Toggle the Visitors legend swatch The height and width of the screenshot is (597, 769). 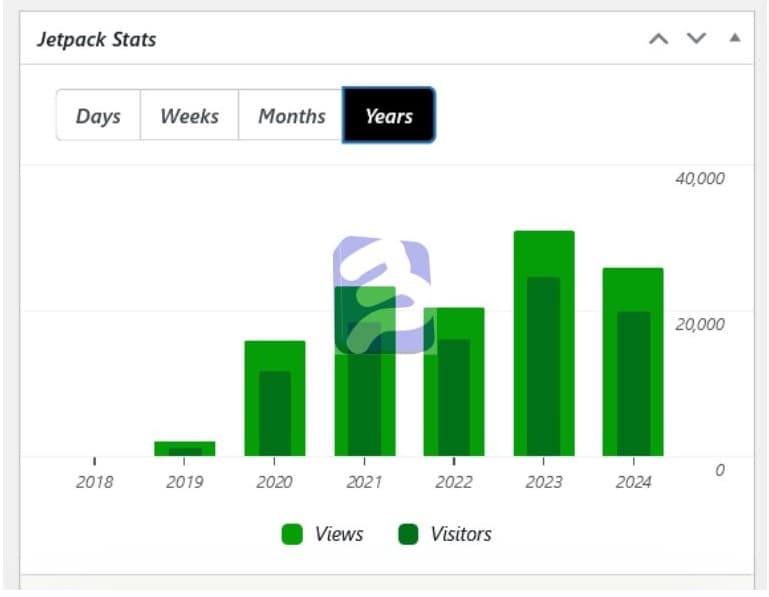[x=408, y=534]
